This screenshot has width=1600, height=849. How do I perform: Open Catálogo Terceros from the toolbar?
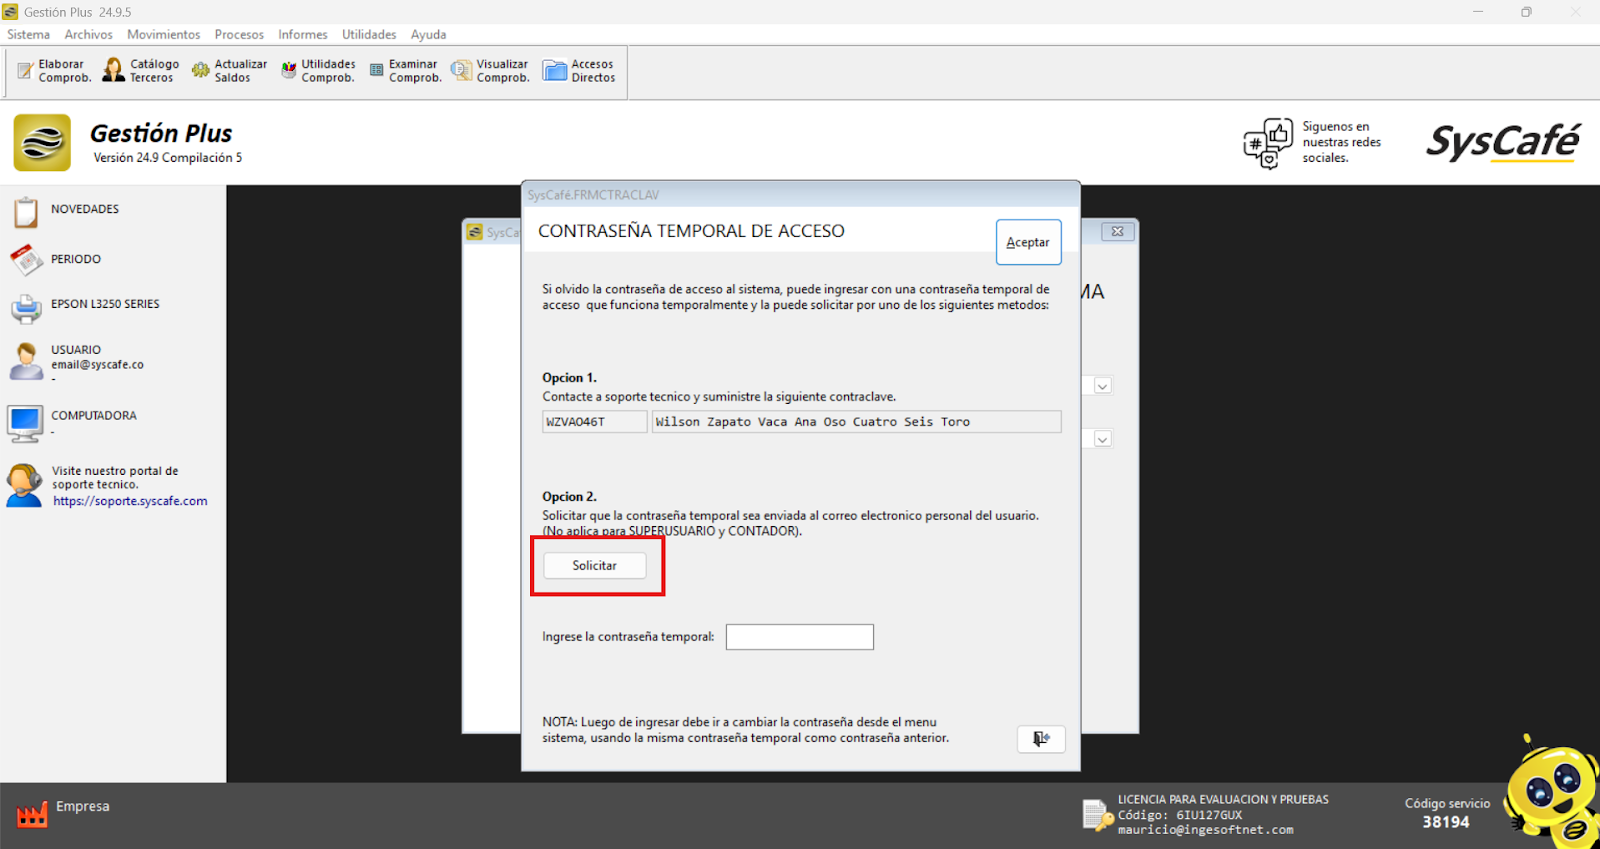pos(114,71)
